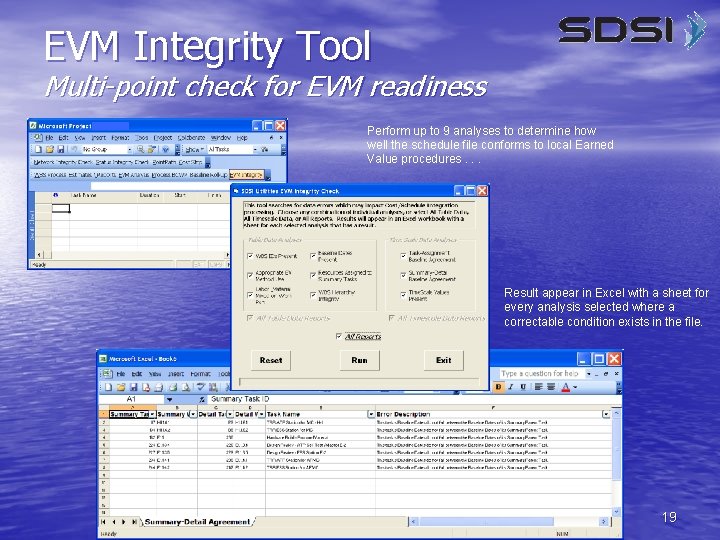Click AutoFilter icon right of All Tasks filter
This screenshot has height=540, width=720.
tap(265, 150)
